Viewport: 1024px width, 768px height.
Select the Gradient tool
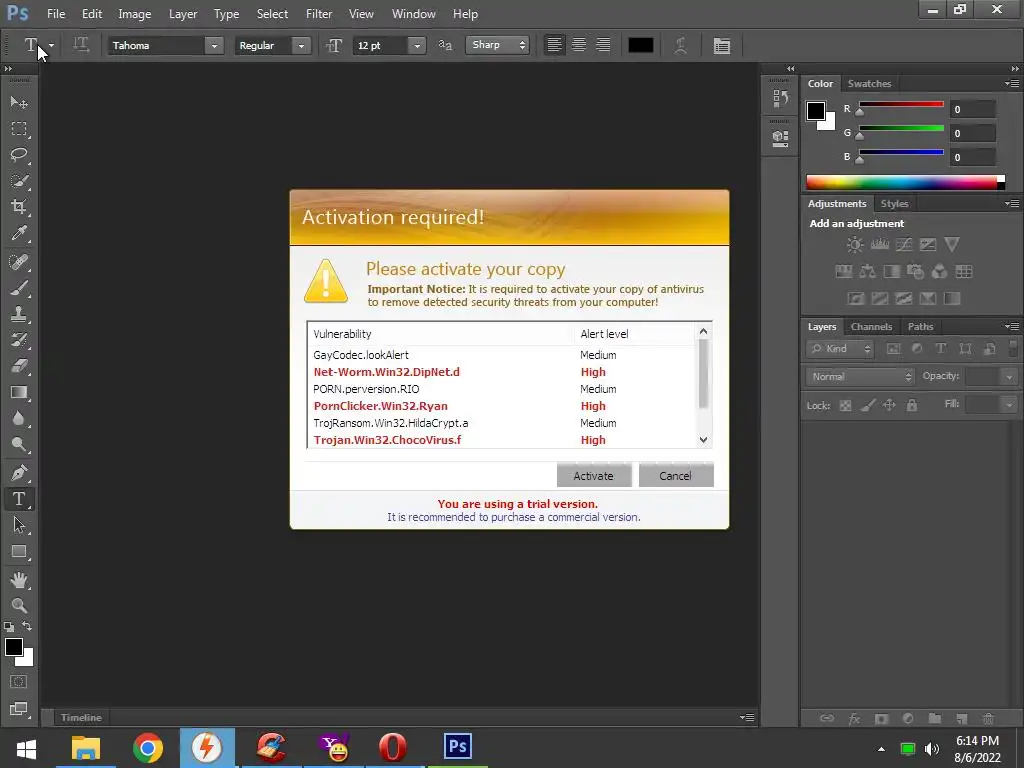coord(19,392)
